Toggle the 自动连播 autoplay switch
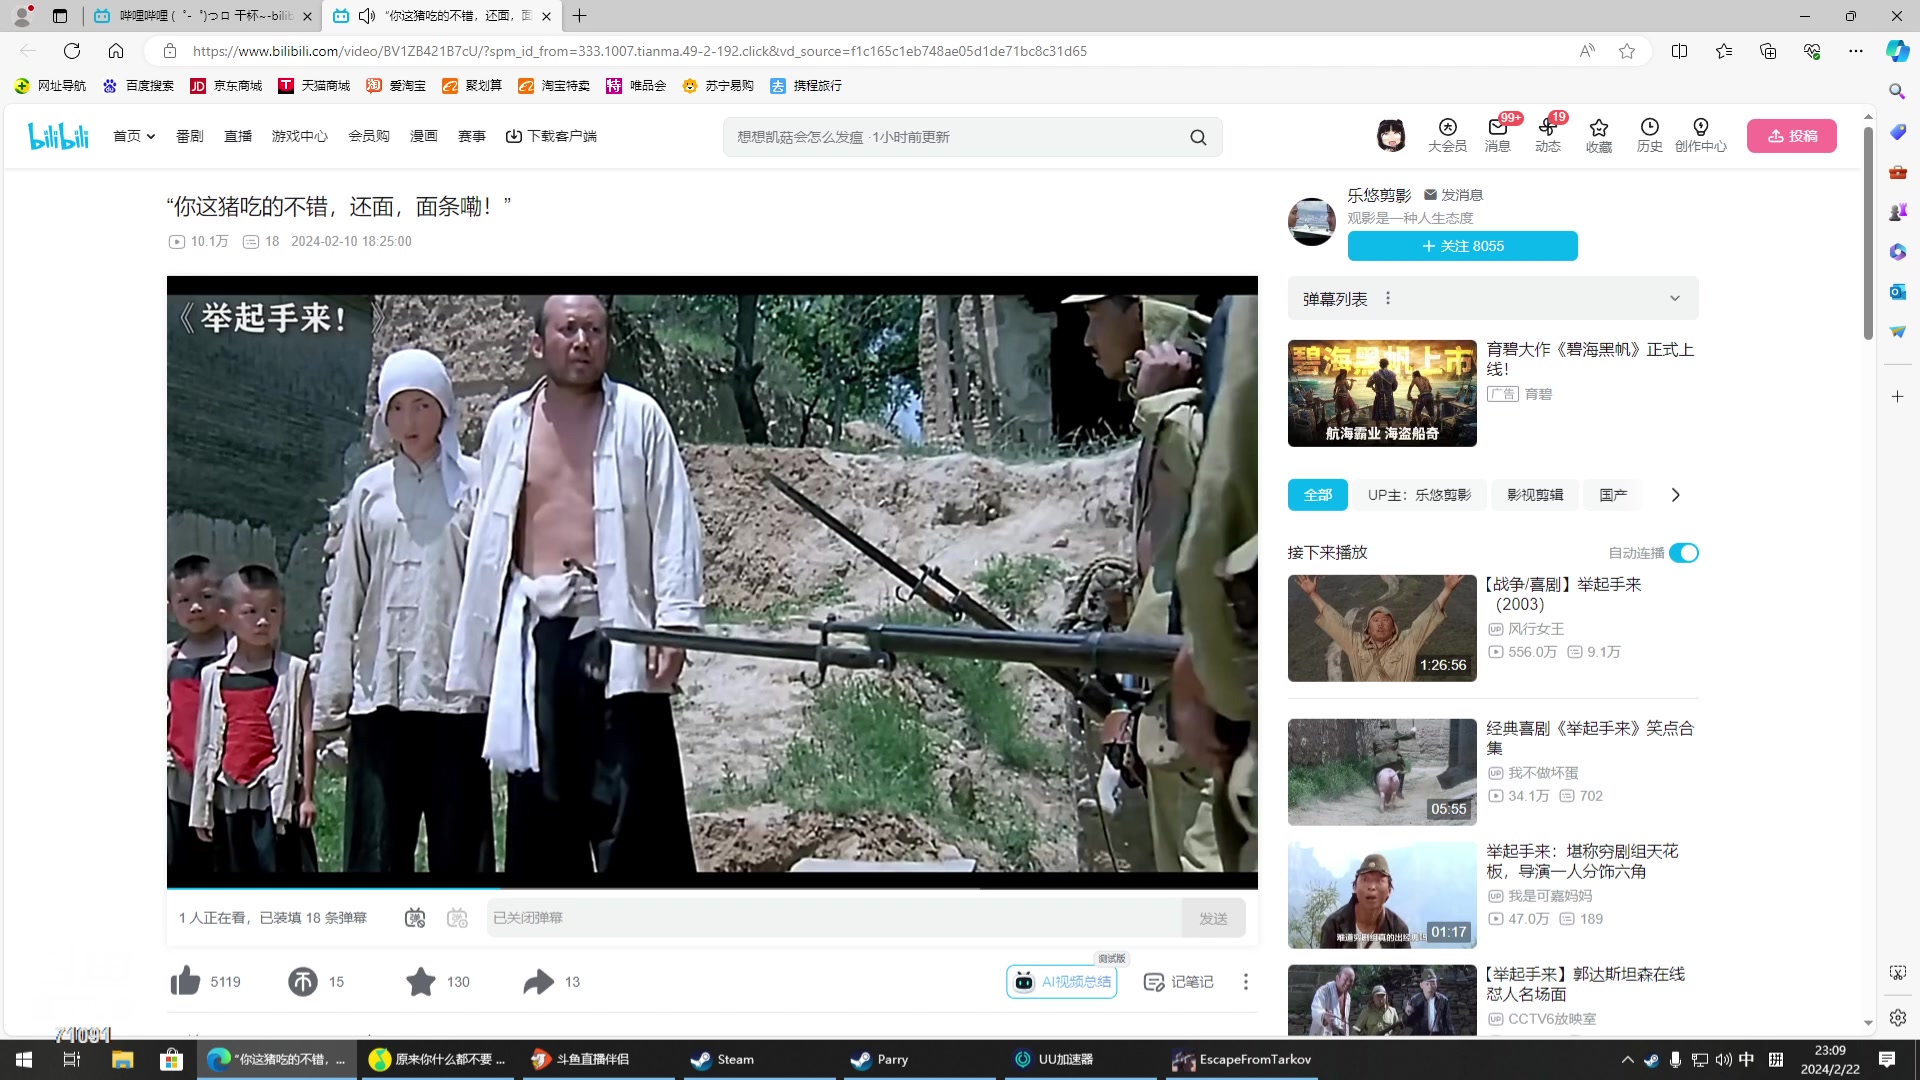Screen dimensions: 1920x1080 [x=1683, y=553]
